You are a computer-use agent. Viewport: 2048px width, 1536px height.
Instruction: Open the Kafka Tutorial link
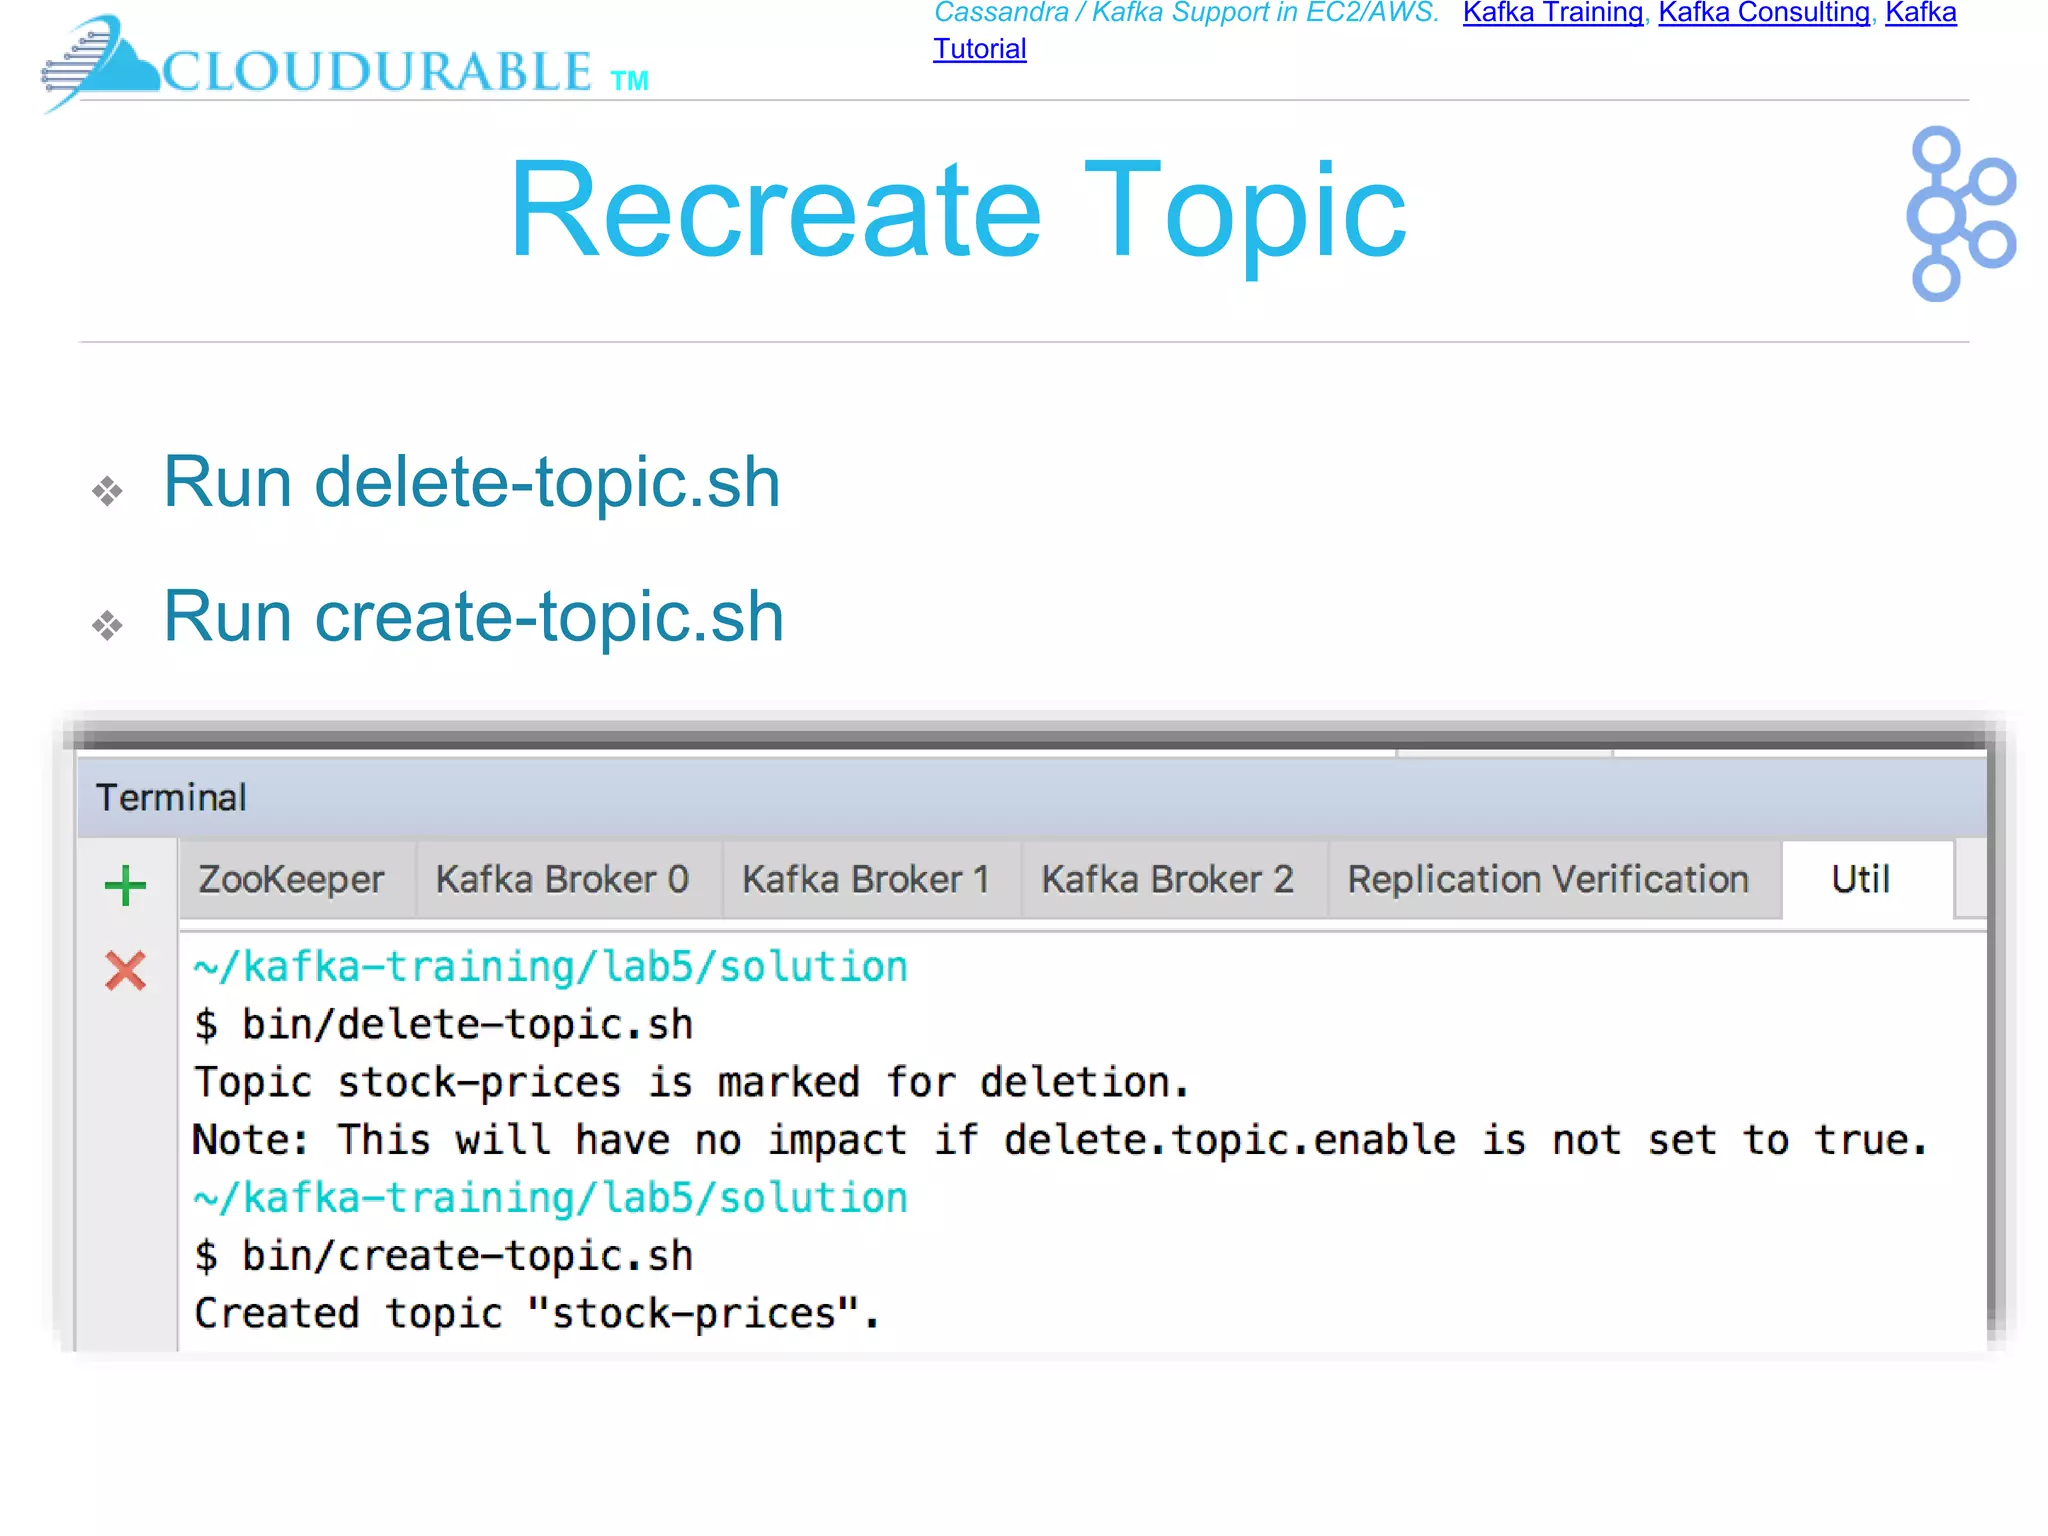click(x=979, y=49)
